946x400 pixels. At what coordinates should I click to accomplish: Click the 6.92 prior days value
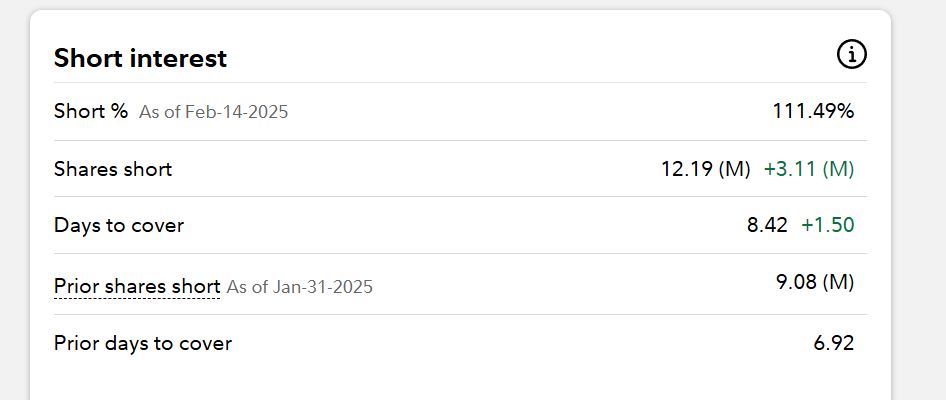pos(834,343)
